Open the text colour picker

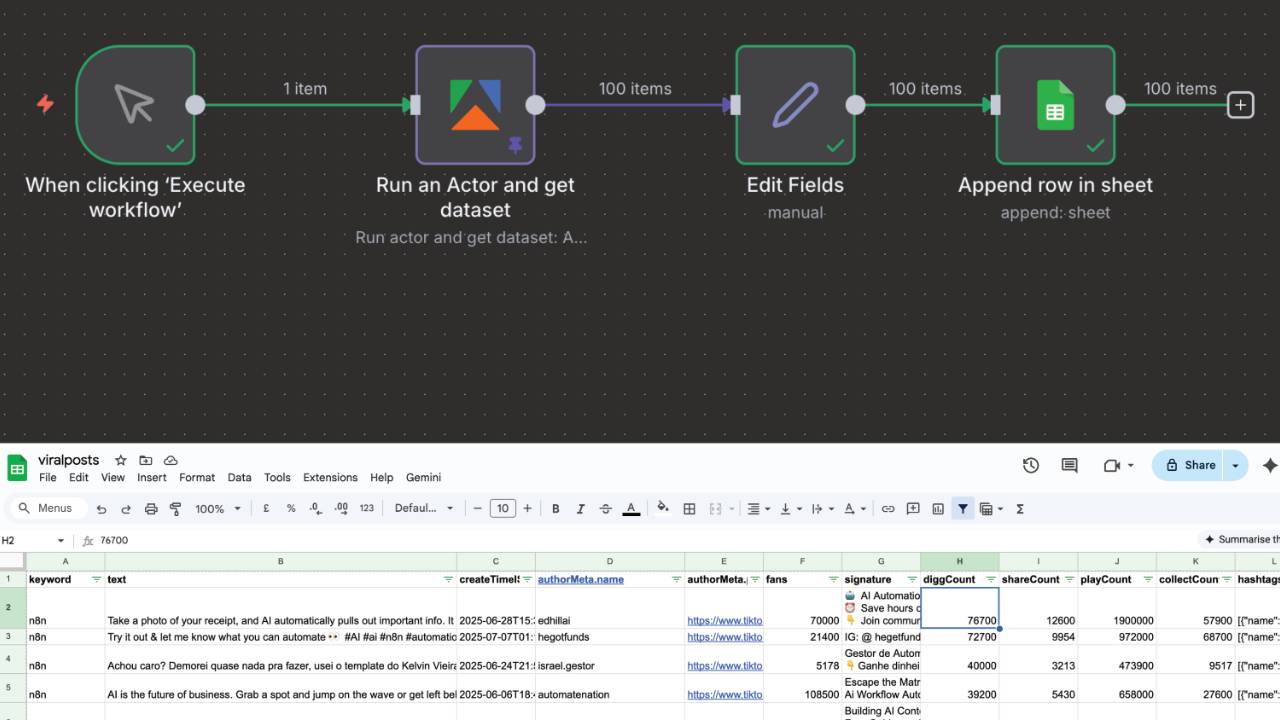click(x=631, y=509)
